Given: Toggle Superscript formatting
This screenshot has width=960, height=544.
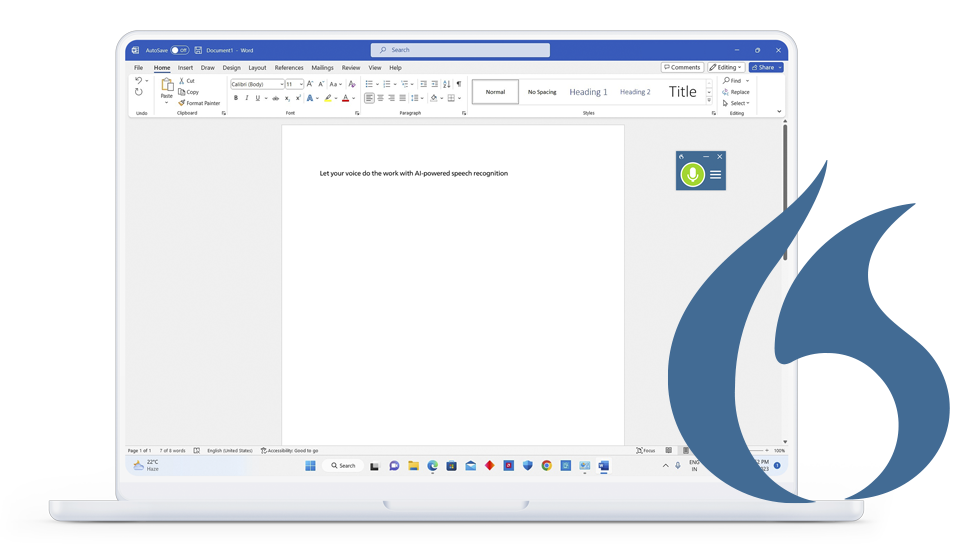Looking at the screenshot, I should pos(298,98).
